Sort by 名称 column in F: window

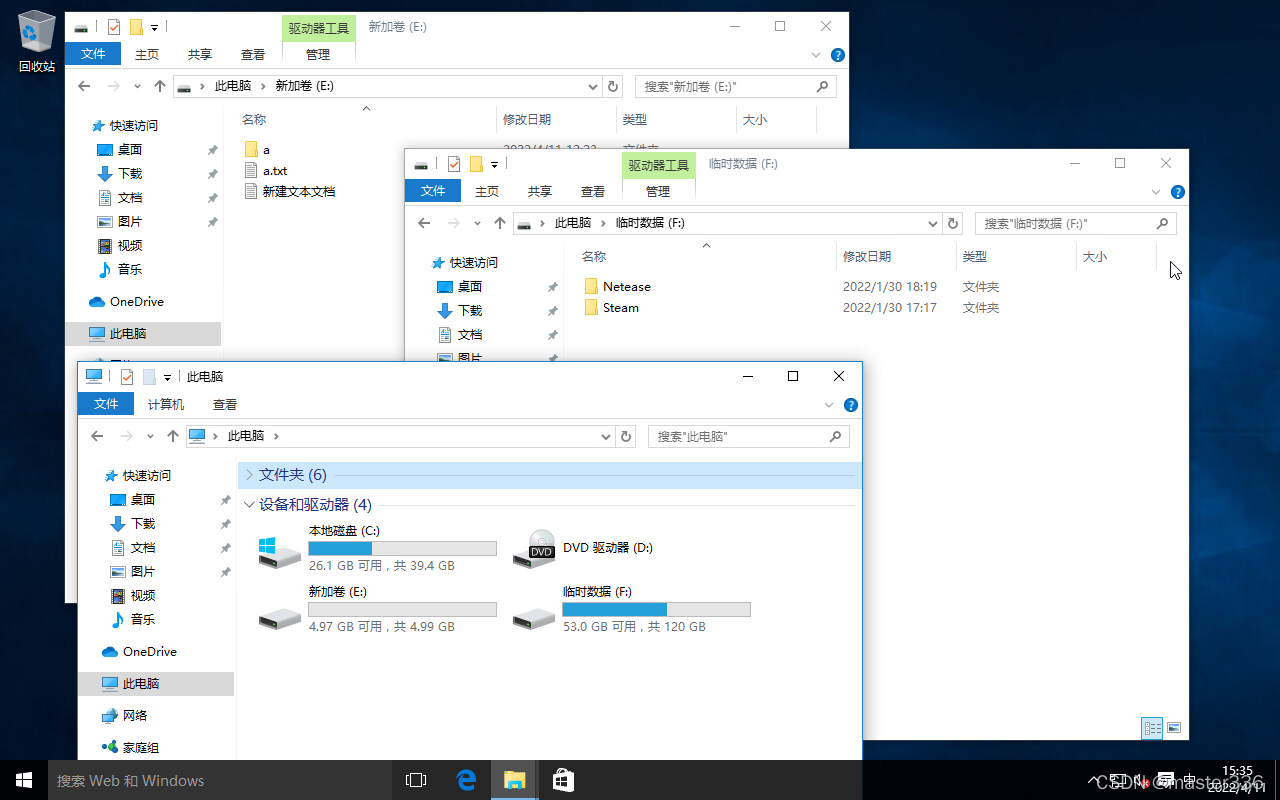point(594,257)
